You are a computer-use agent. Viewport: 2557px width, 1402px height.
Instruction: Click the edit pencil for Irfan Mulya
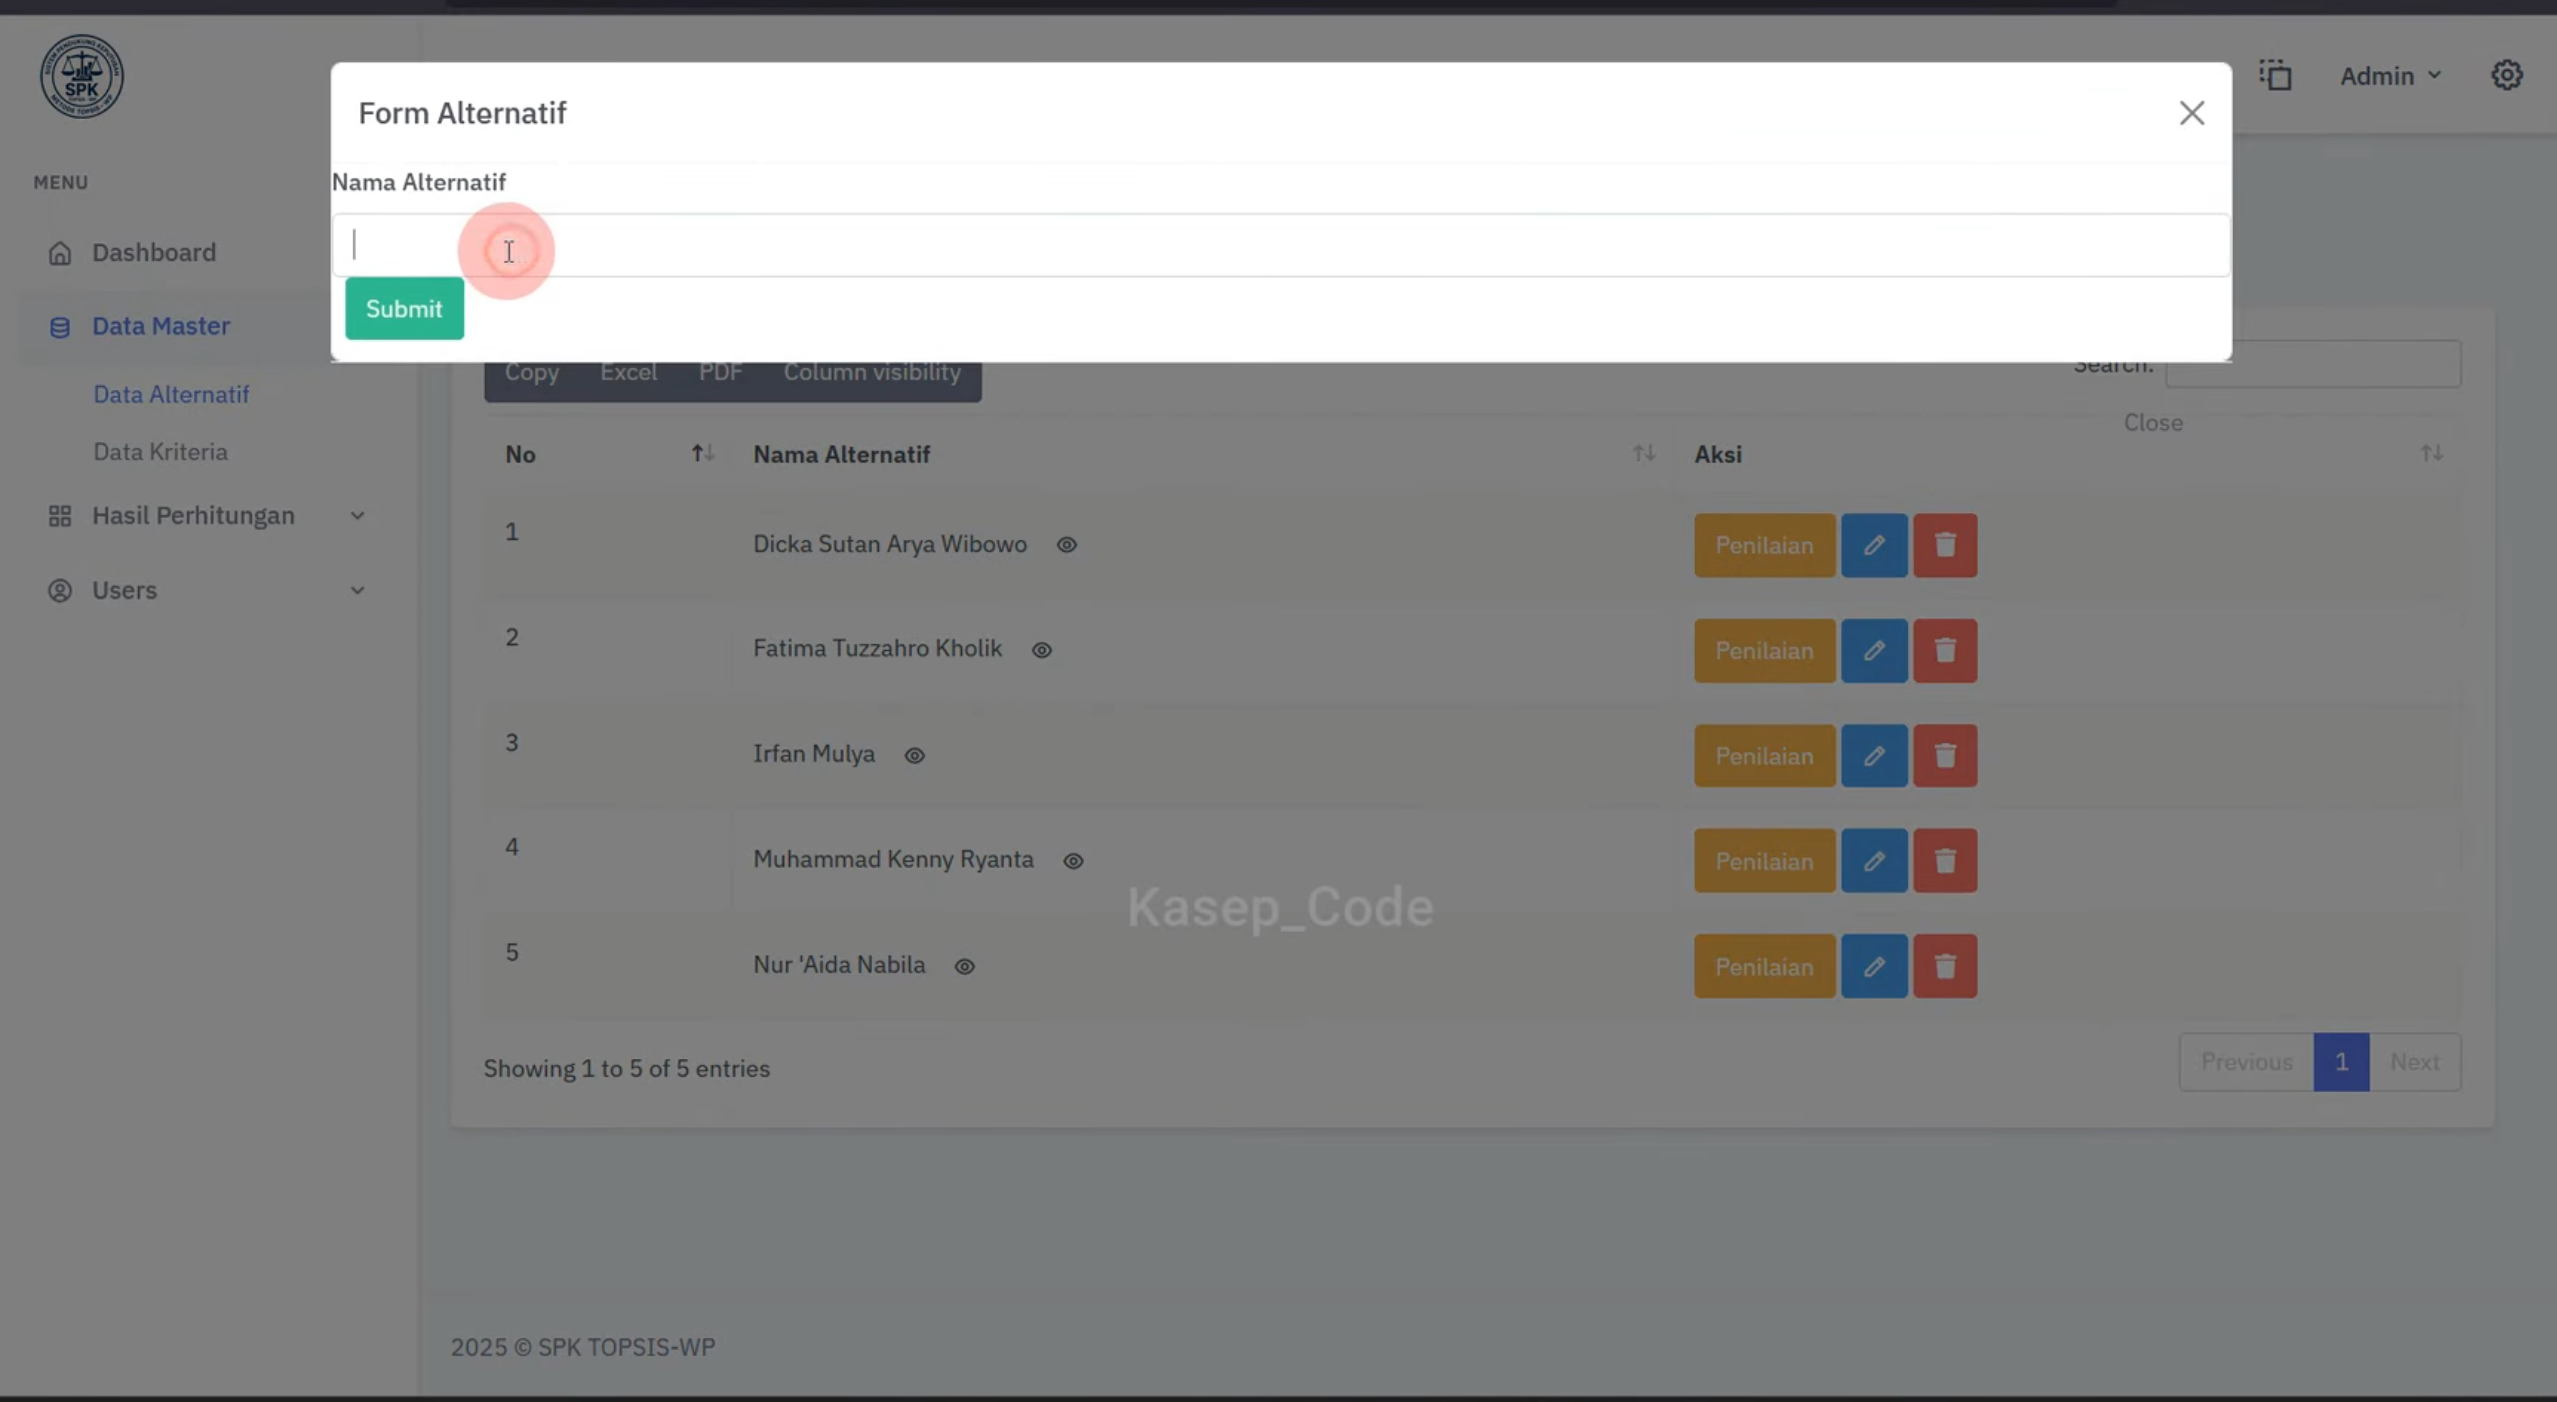pyautogui.click(x=1874, y=756)
